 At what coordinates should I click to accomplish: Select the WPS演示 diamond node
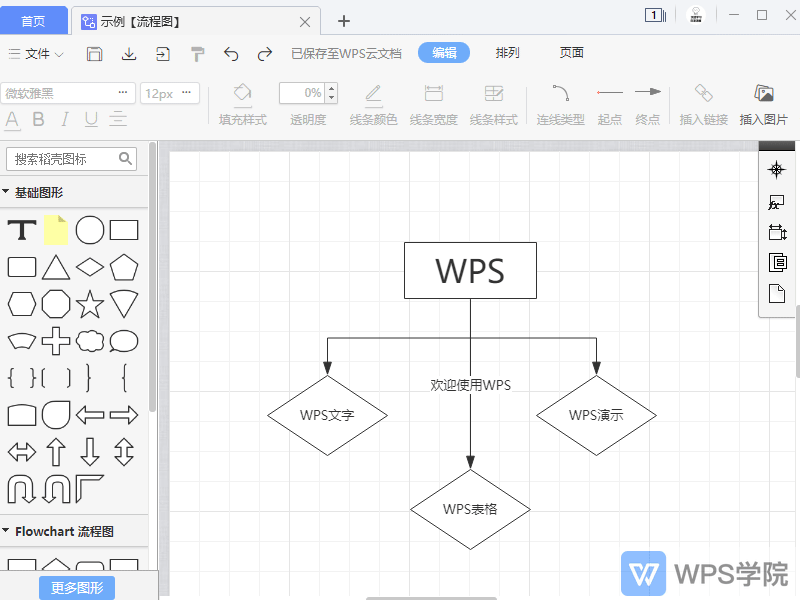[x=596, y=415]
